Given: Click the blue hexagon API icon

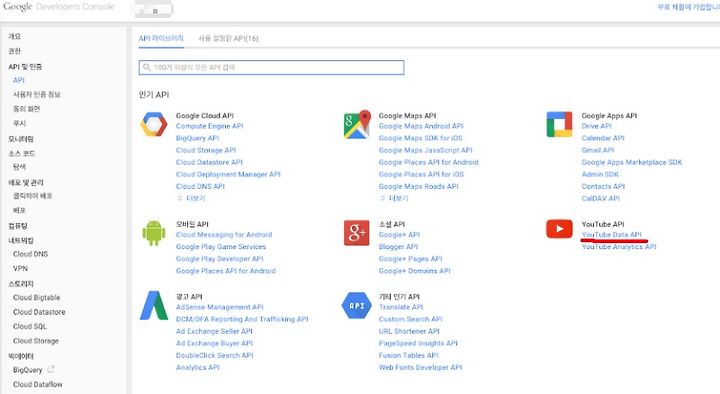Looking at the screenshot, I should pos(356,305).
